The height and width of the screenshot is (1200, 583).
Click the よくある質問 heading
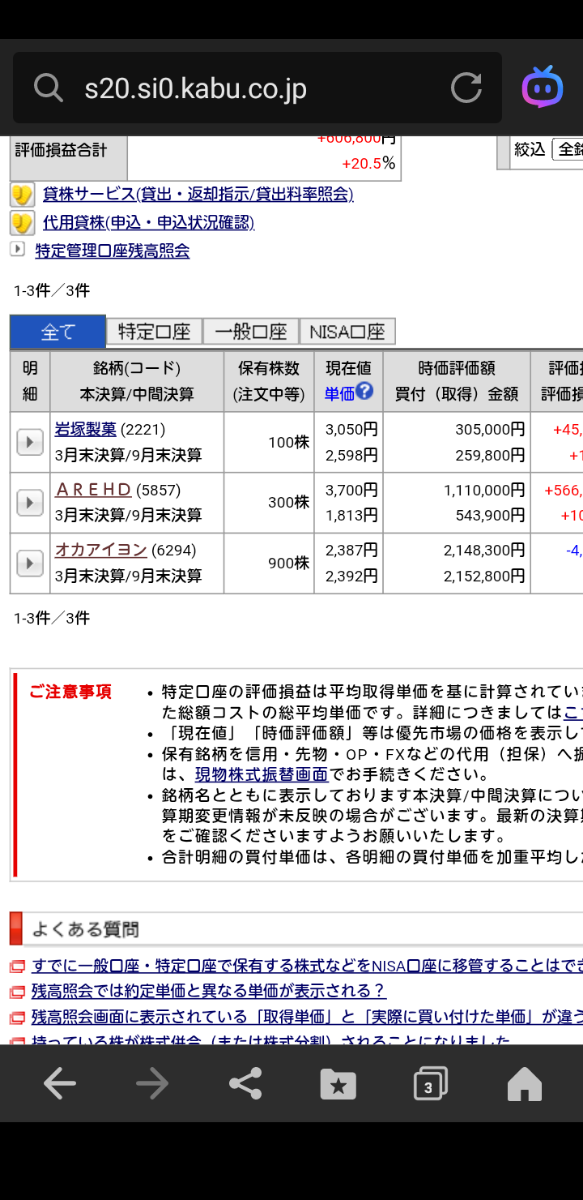[x=85, y=929]
